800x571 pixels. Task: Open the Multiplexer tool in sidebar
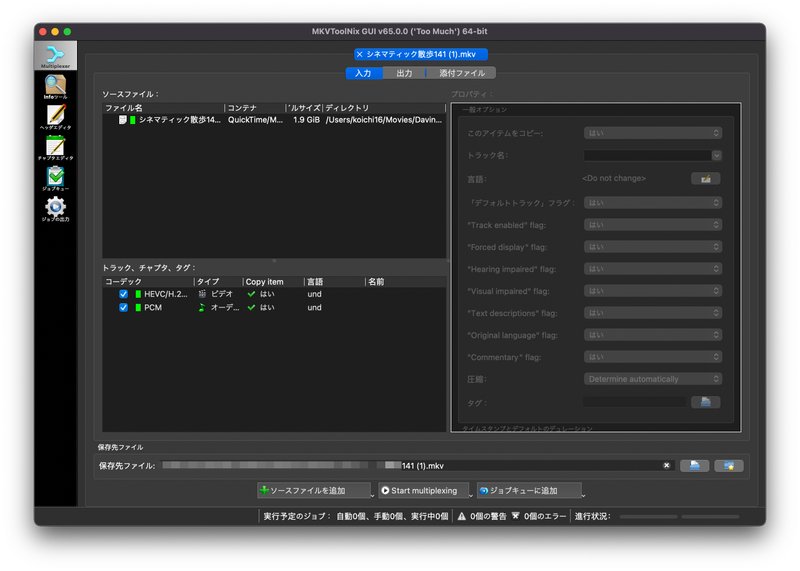pyautogui.click(x=56, y=56)
